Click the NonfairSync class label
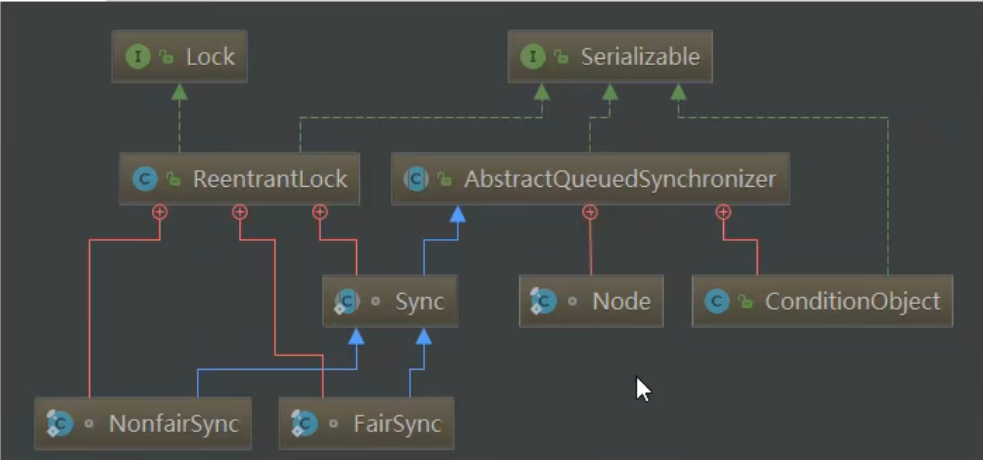Image resolution: width=983 pixels, height=460 pixels. 174,424
